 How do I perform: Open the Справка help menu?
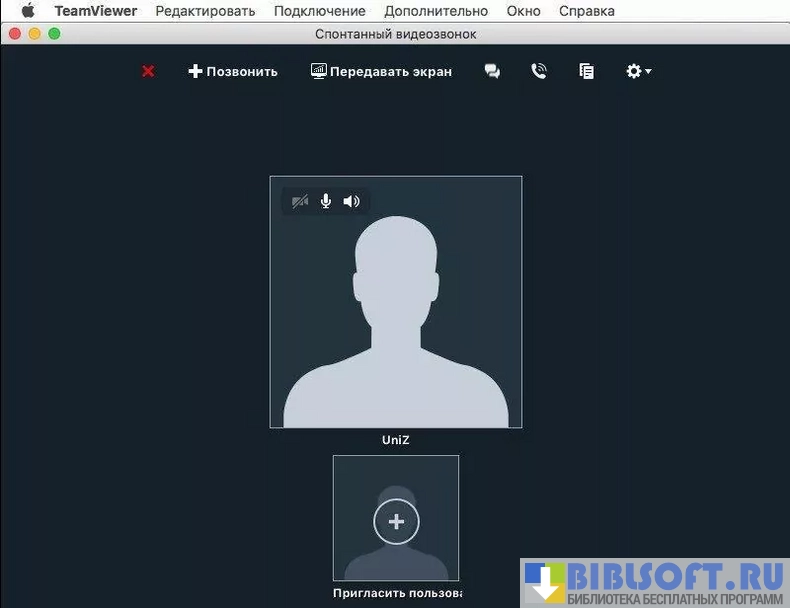point(586,11)
